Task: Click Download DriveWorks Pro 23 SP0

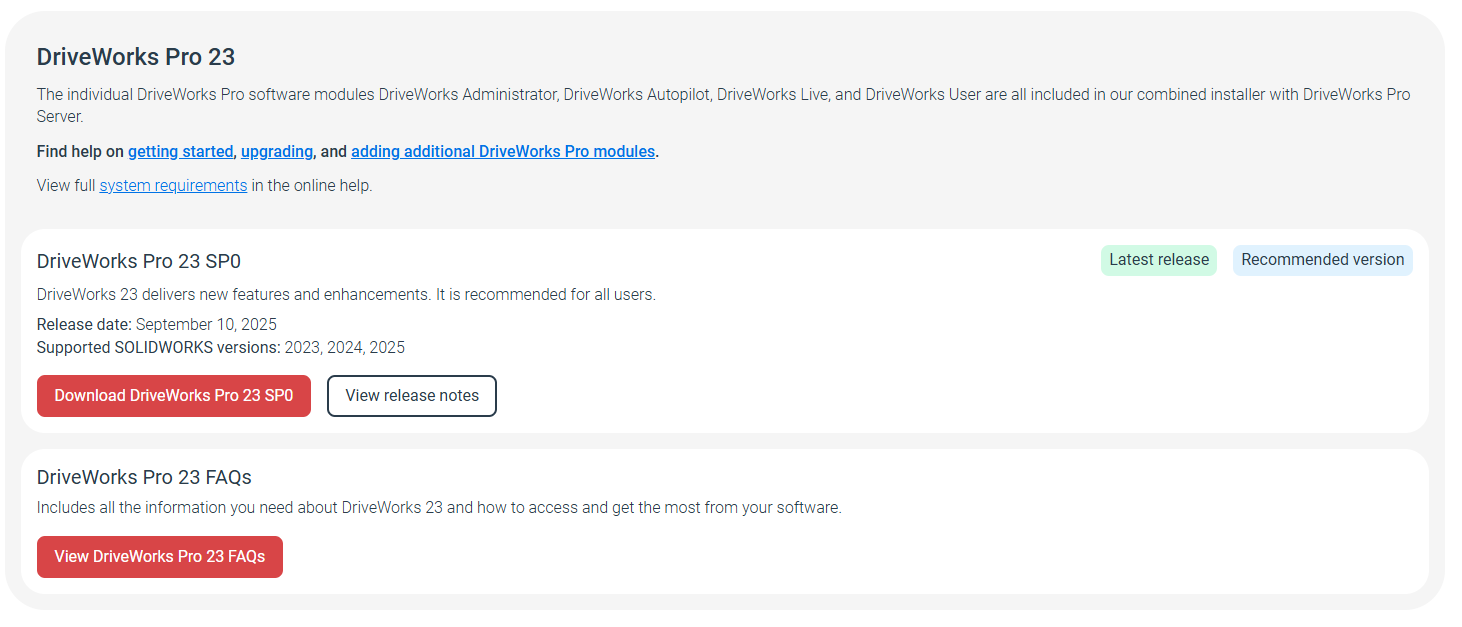Action: (x=173, y=395)
